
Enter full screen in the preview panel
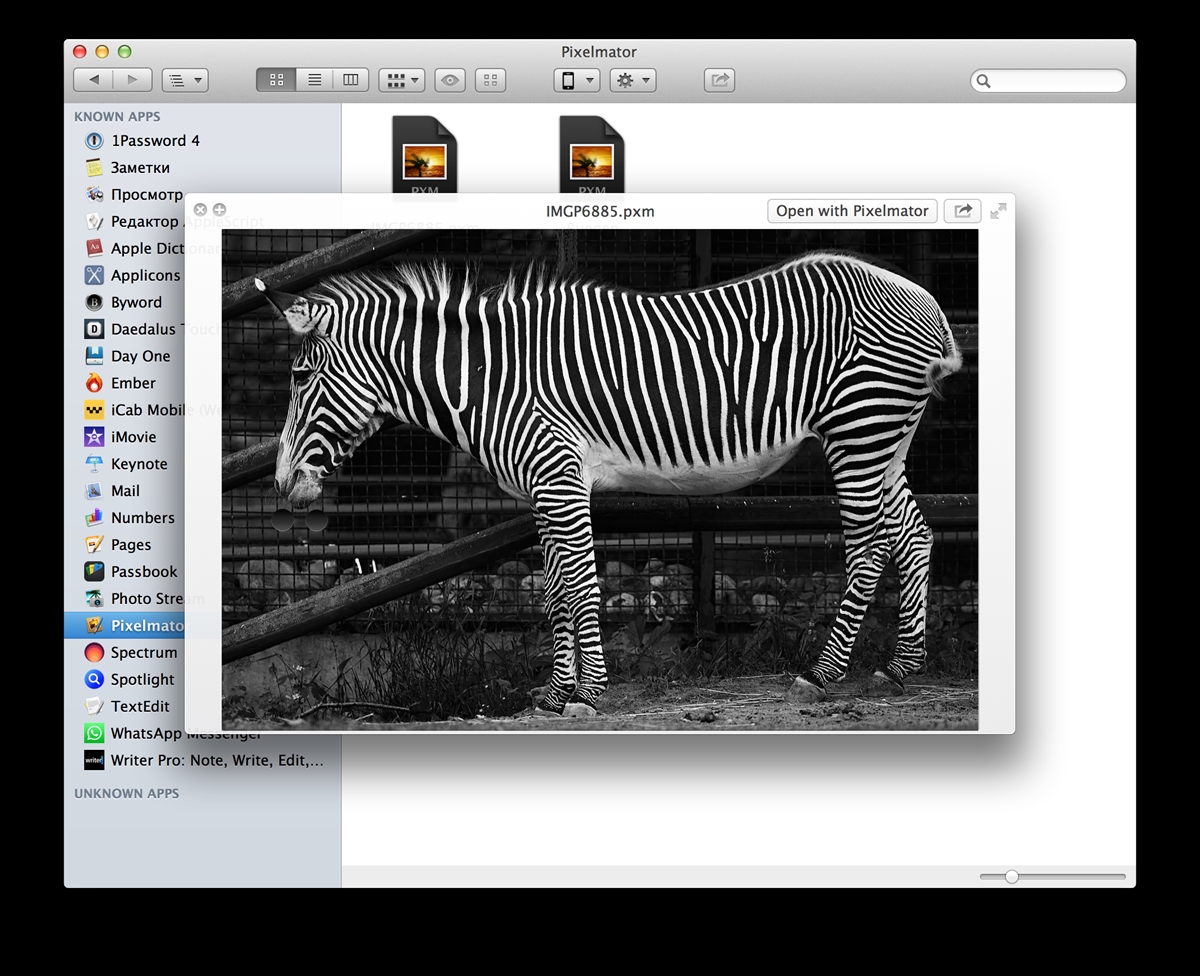(x=998, y=211)
